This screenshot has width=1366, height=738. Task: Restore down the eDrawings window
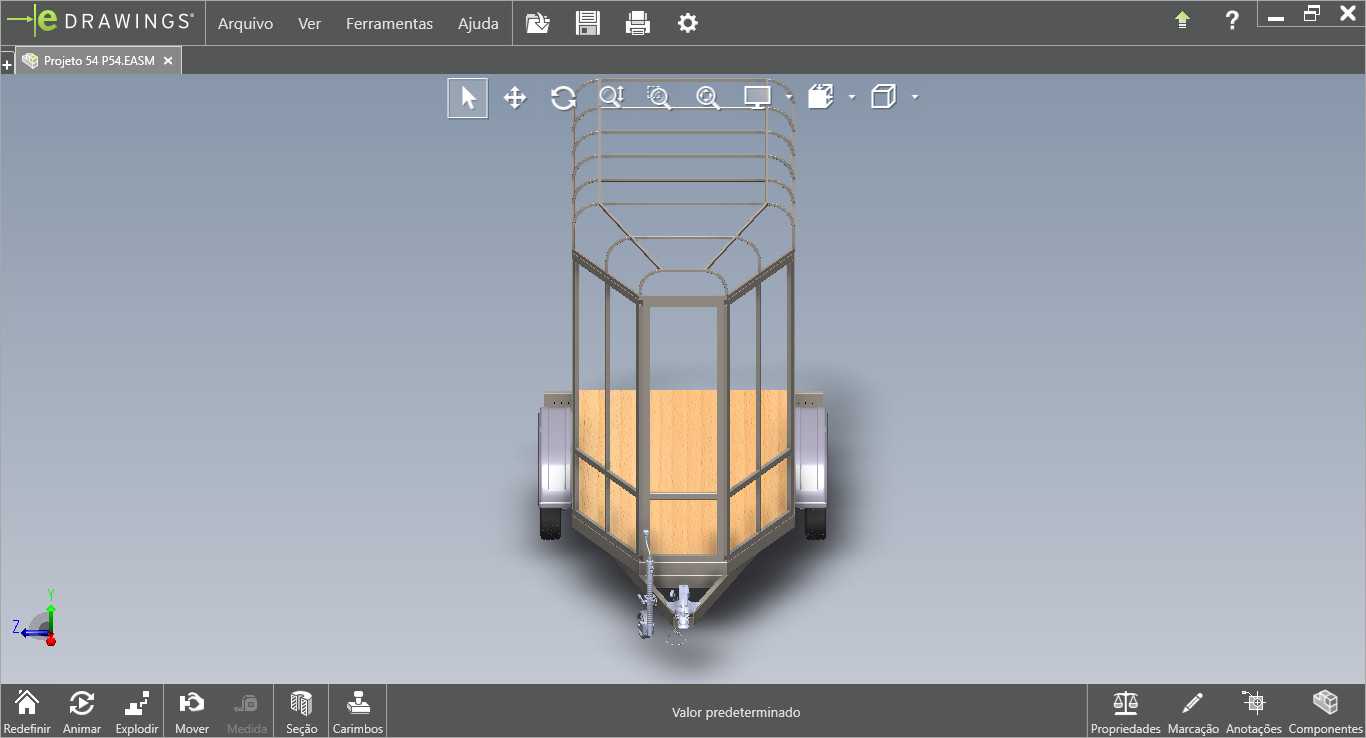pos(1312,14)
